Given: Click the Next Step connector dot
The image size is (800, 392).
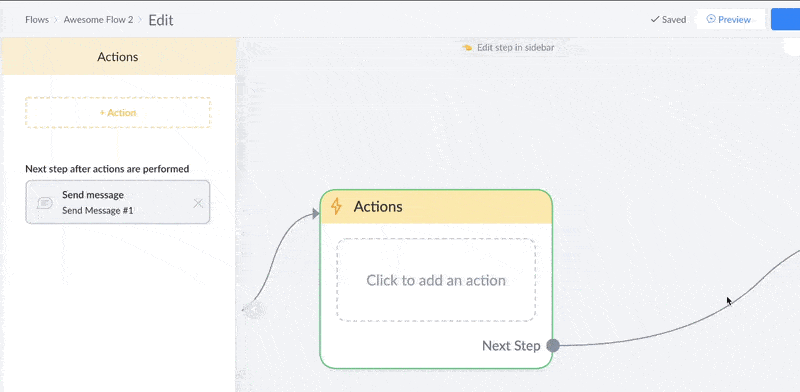Looking at the screenshot, I should tap(553, 346).
